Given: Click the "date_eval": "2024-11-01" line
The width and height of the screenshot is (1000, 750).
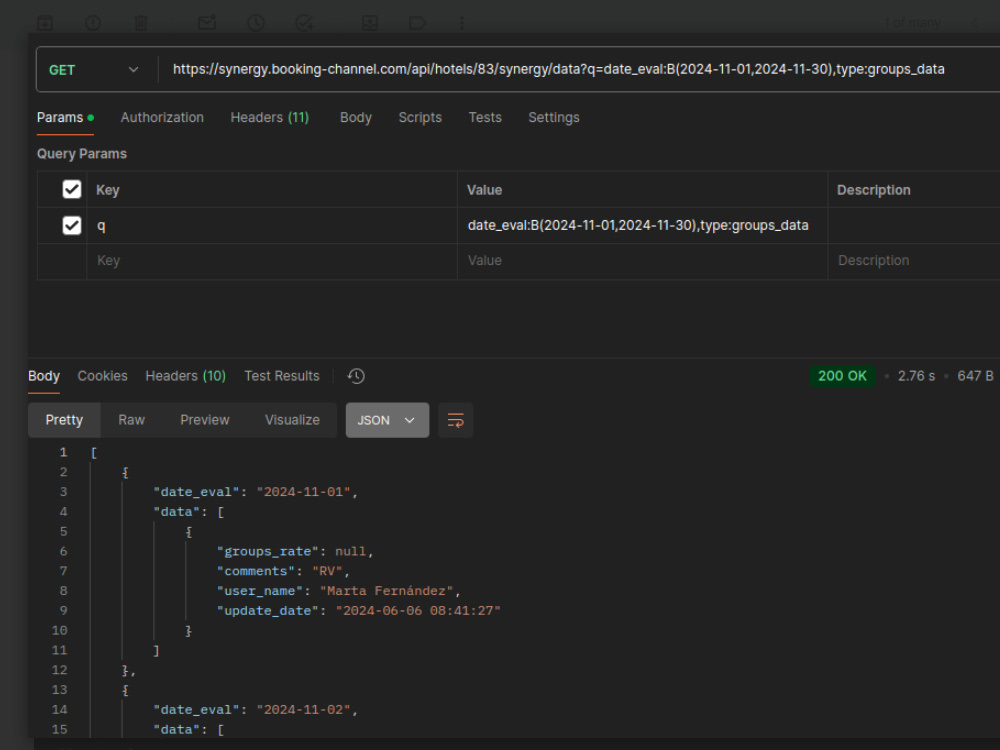Looking at the screenshot, I should pyautogui.click(x=255, y=492).
